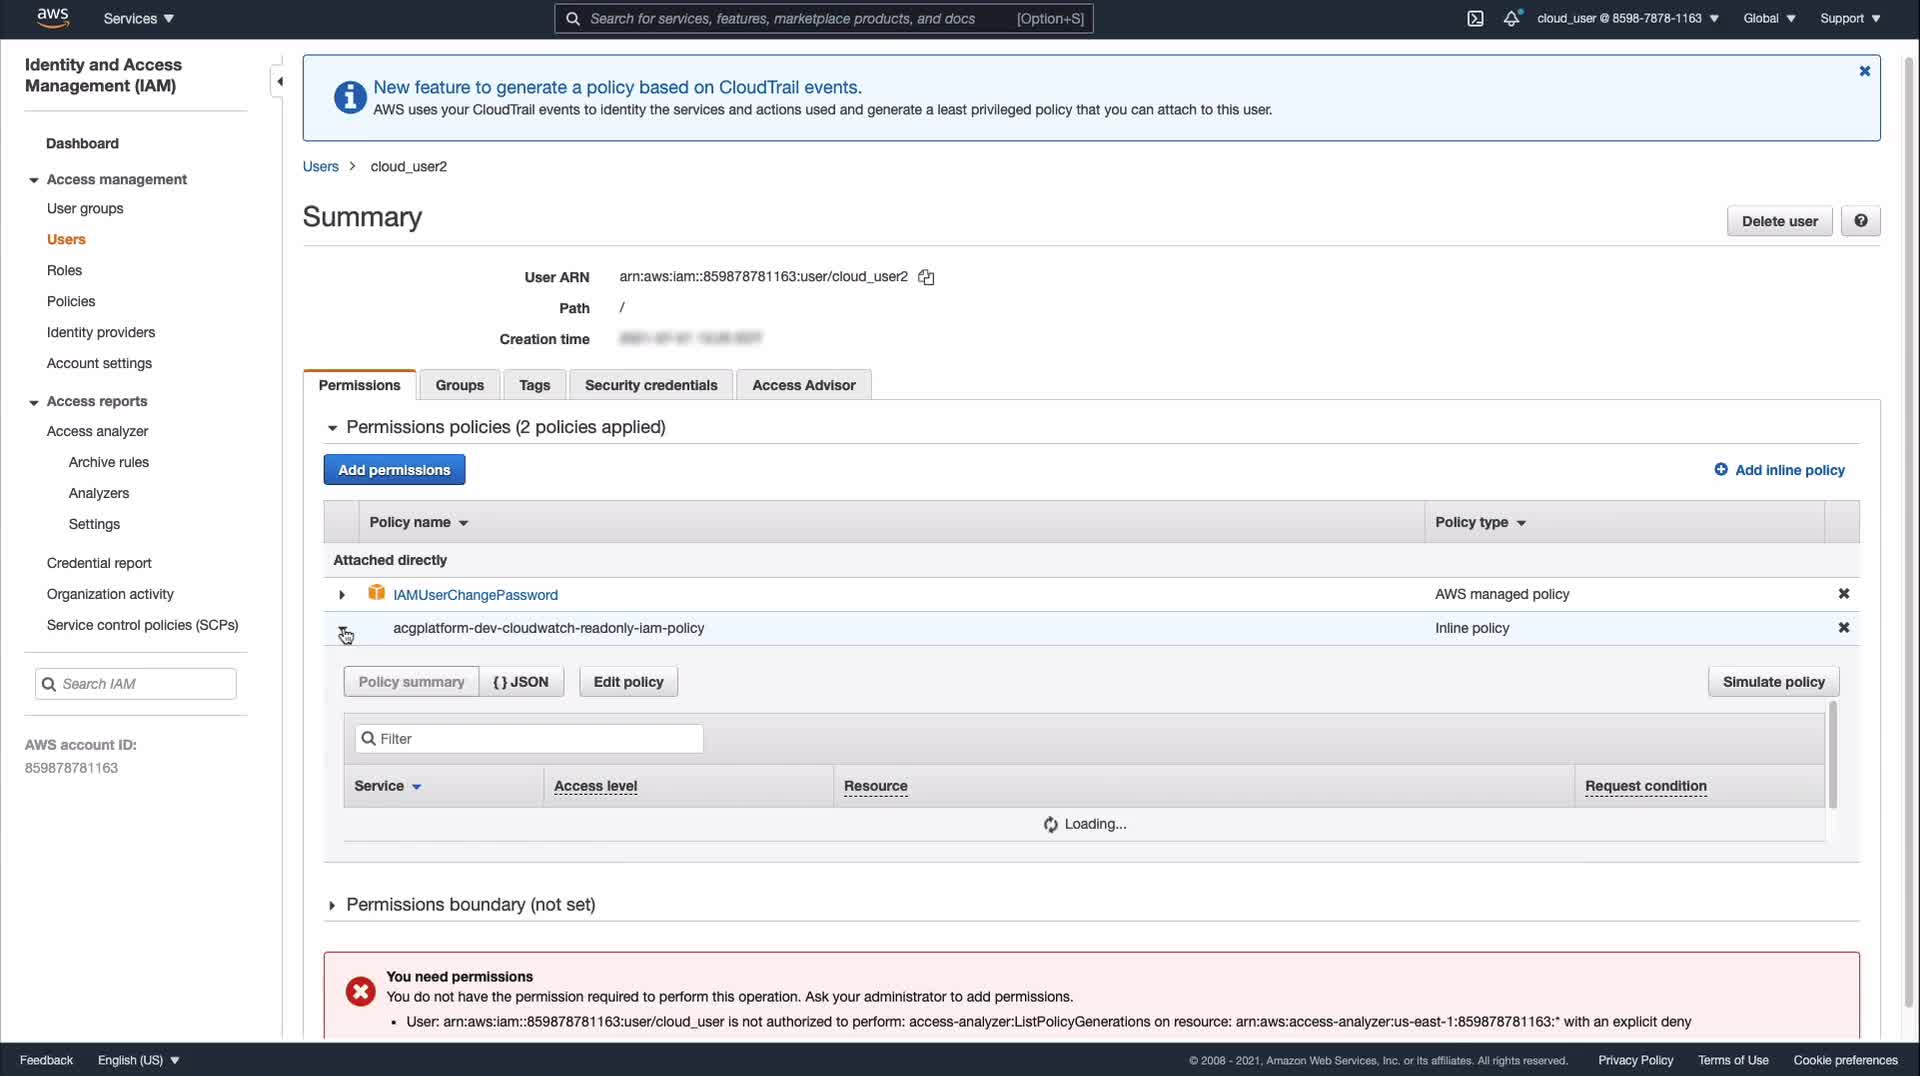The image size is (1920, 1076).
Task: Click Add inline policy link
Action: [1789, 470]
